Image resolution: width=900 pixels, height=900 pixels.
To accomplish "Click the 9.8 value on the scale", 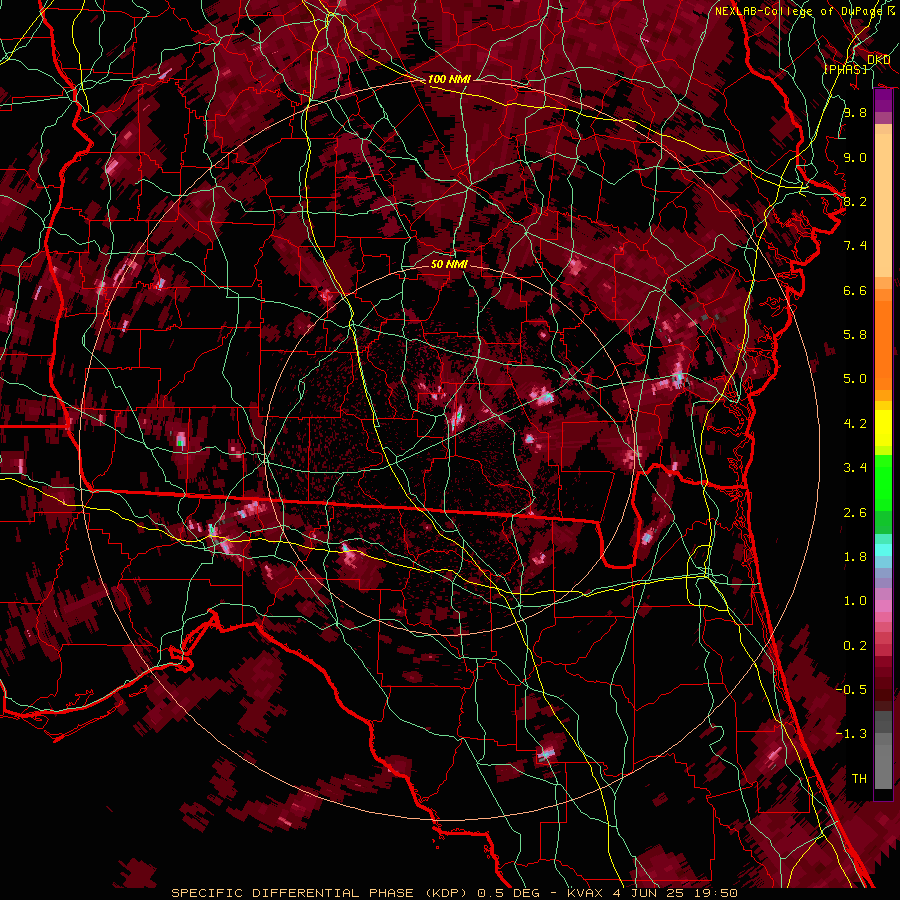I will pyautogui.click(x=855, y=113).
